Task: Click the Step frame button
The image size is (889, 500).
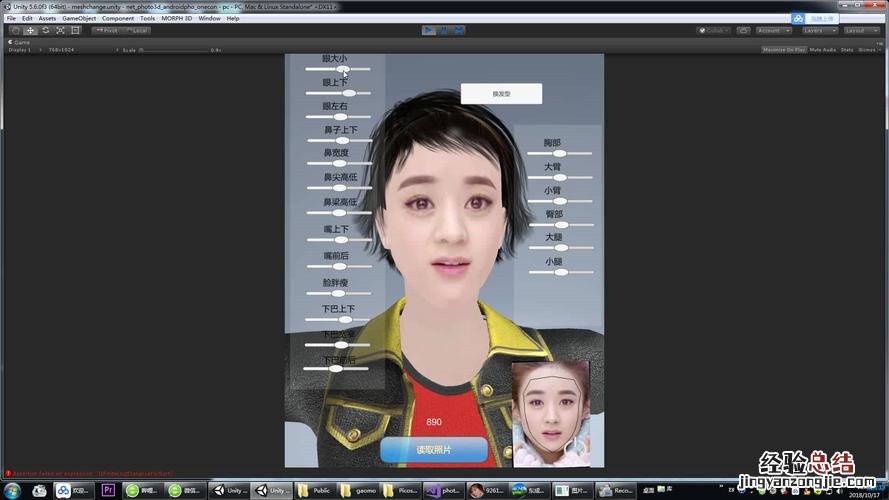Action: [x=459, y=30]
